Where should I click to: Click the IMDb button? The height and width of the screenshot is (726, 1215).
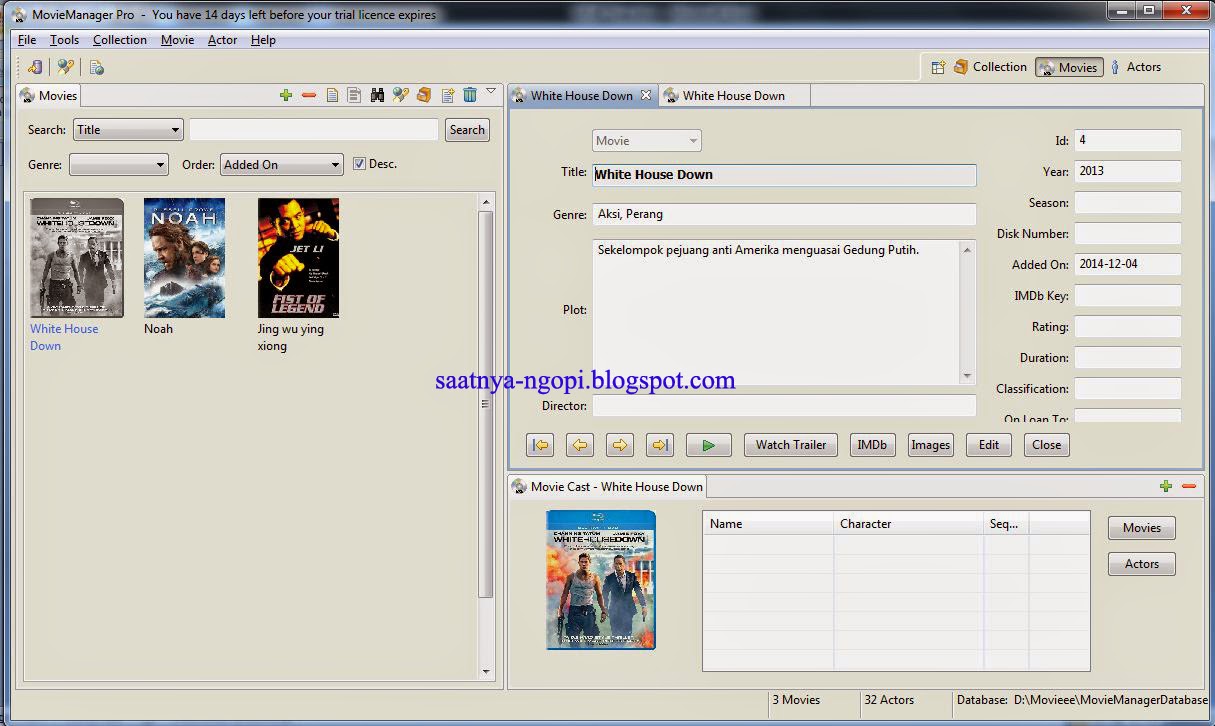(x=872, y=445)
